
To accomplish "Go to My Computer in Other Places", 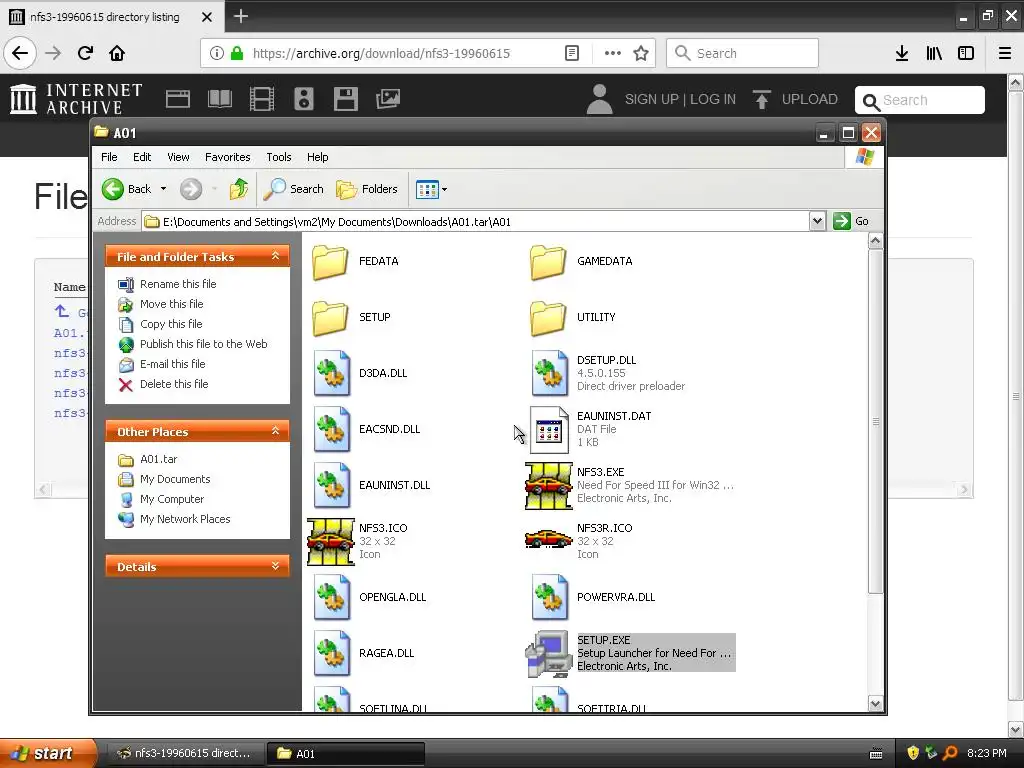I will coord(172,499).
